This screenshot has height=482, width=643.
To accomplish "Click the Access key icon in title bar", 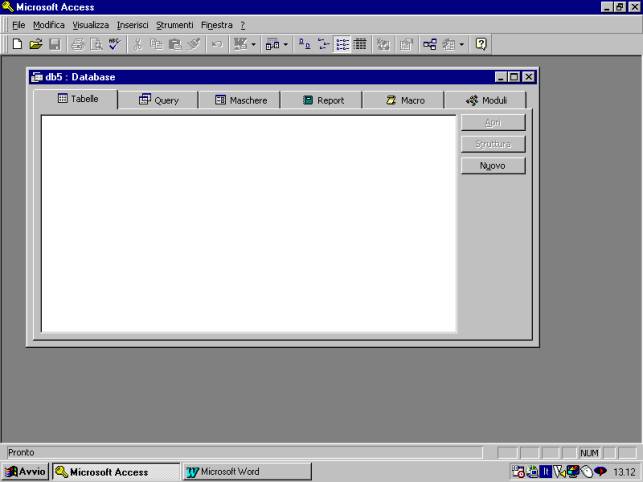I will (8, 7).
